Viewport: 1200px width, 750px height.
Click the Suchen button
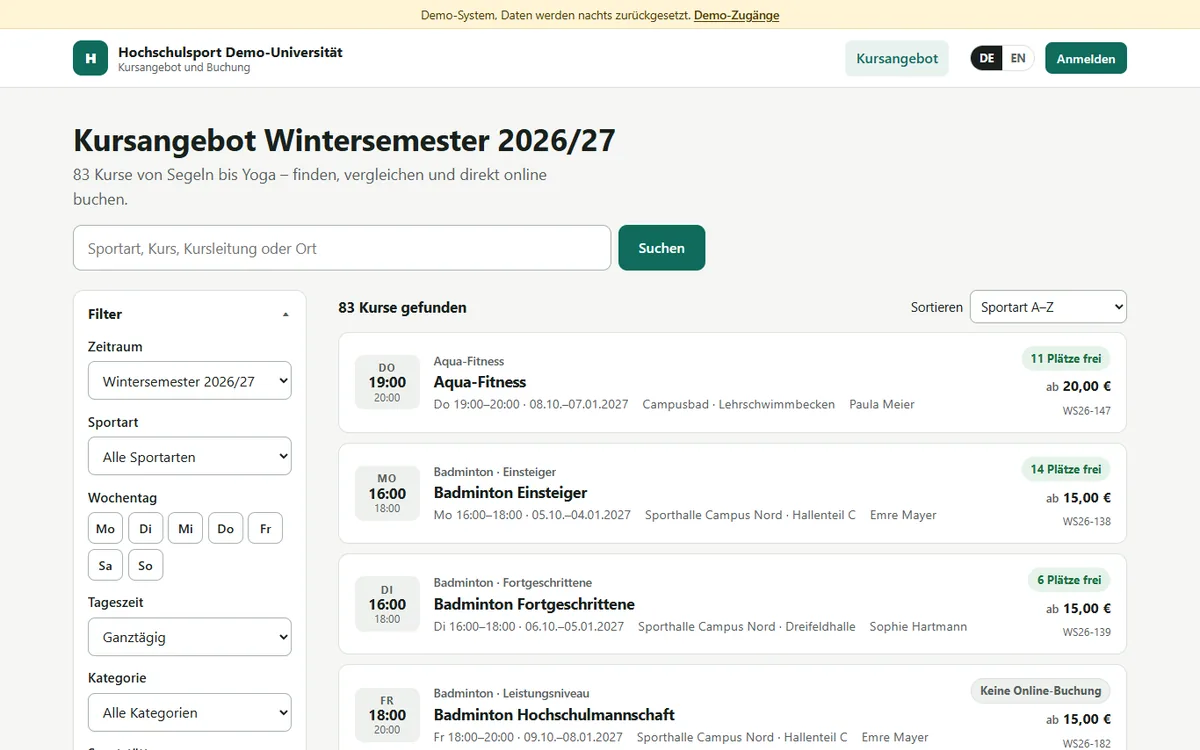662,248
